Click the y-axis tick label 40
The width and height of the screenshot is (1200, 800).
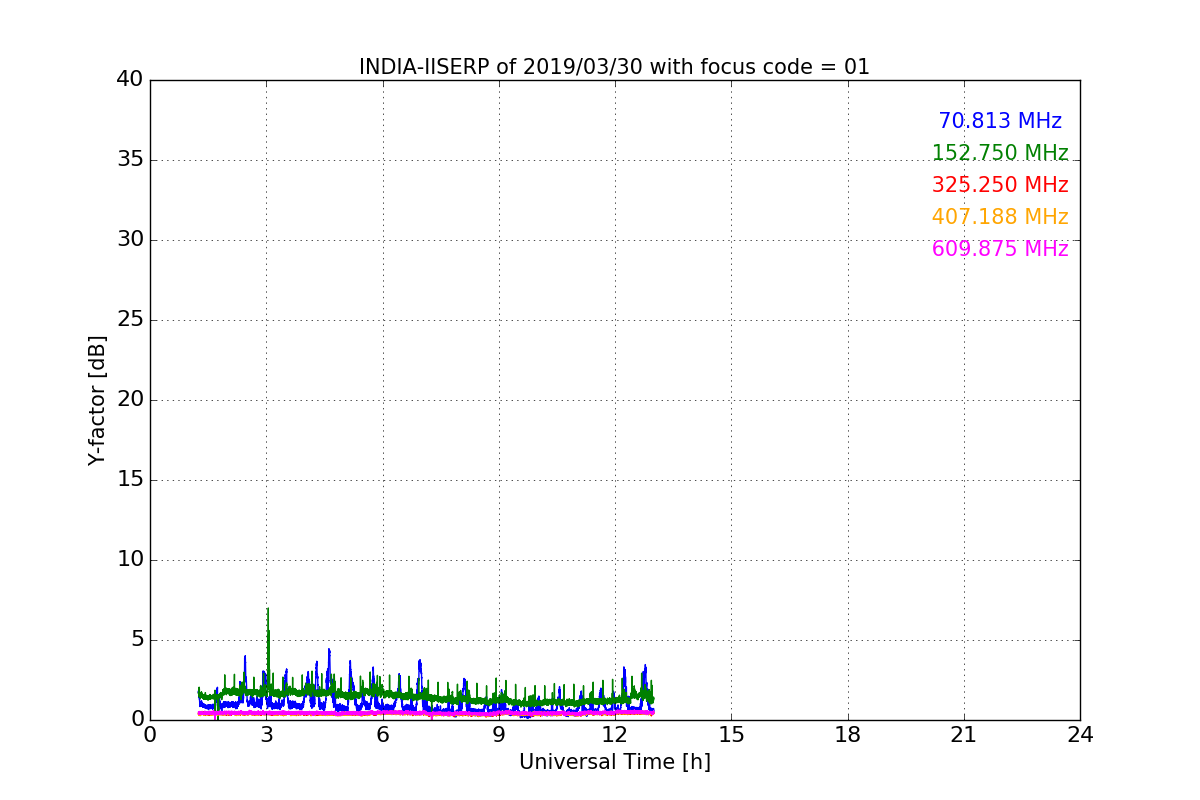coord(130,80)
